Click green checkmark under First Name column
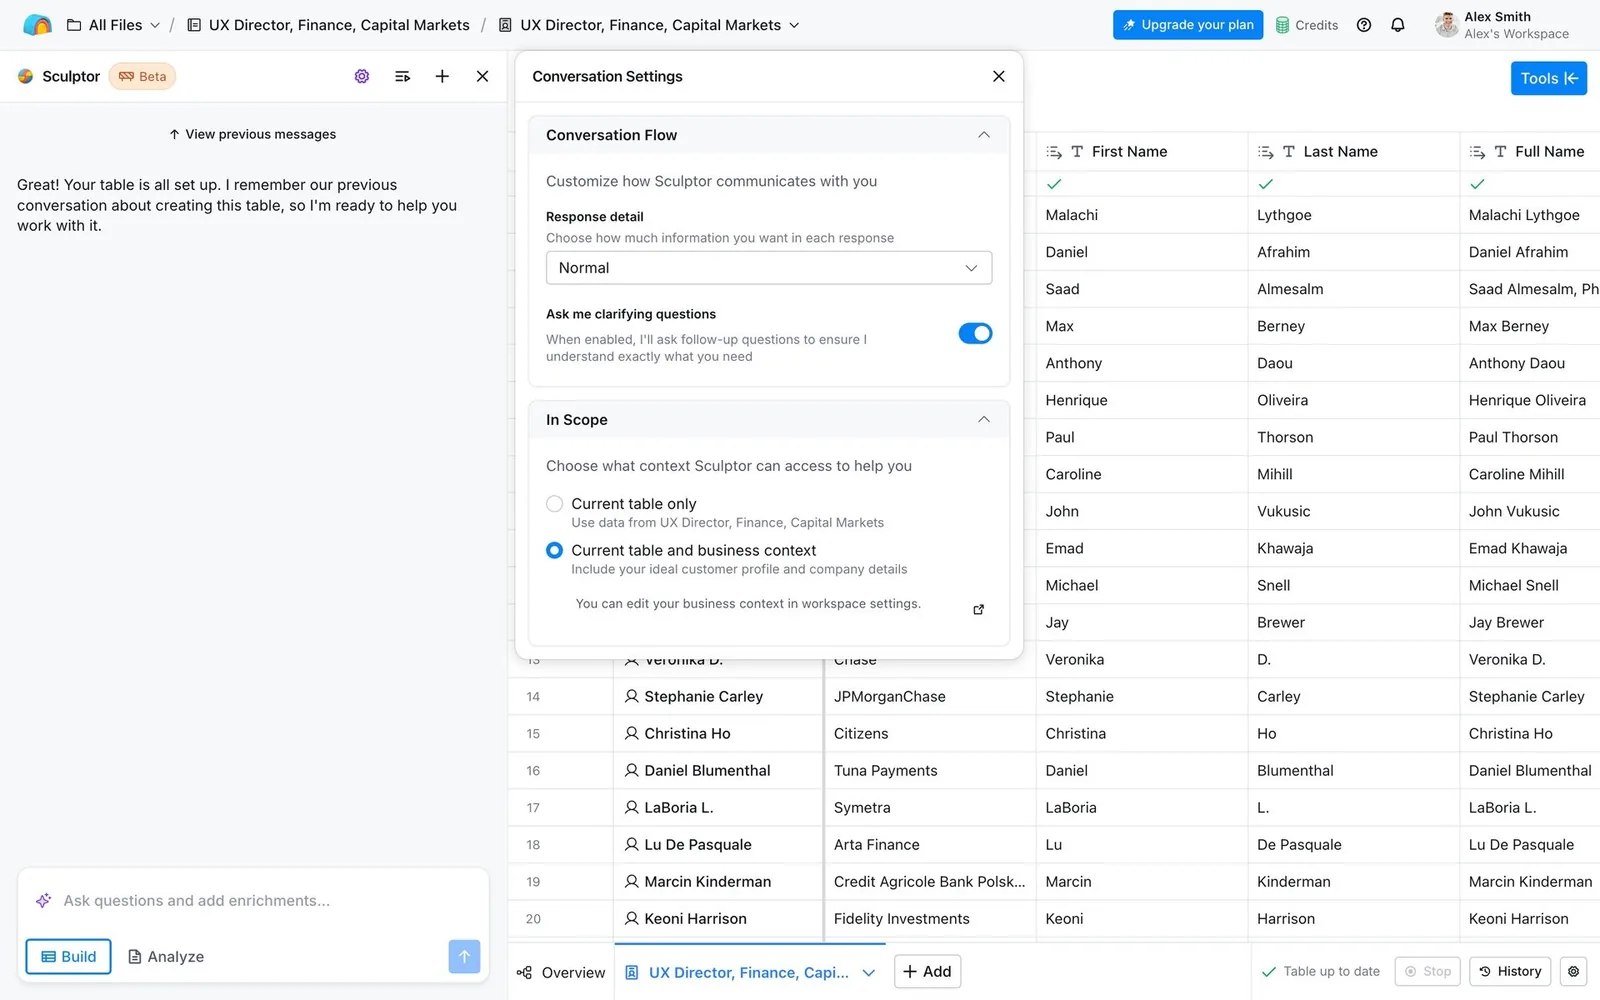1600x1000 pixels. tap(1054, 184)
